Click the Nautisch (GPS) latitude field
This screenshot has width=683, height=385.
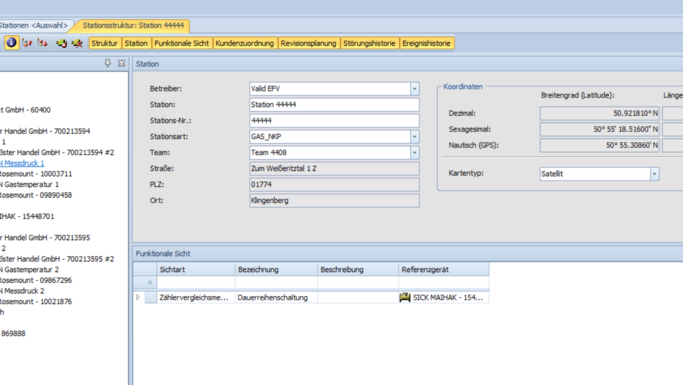coord(599,145)
